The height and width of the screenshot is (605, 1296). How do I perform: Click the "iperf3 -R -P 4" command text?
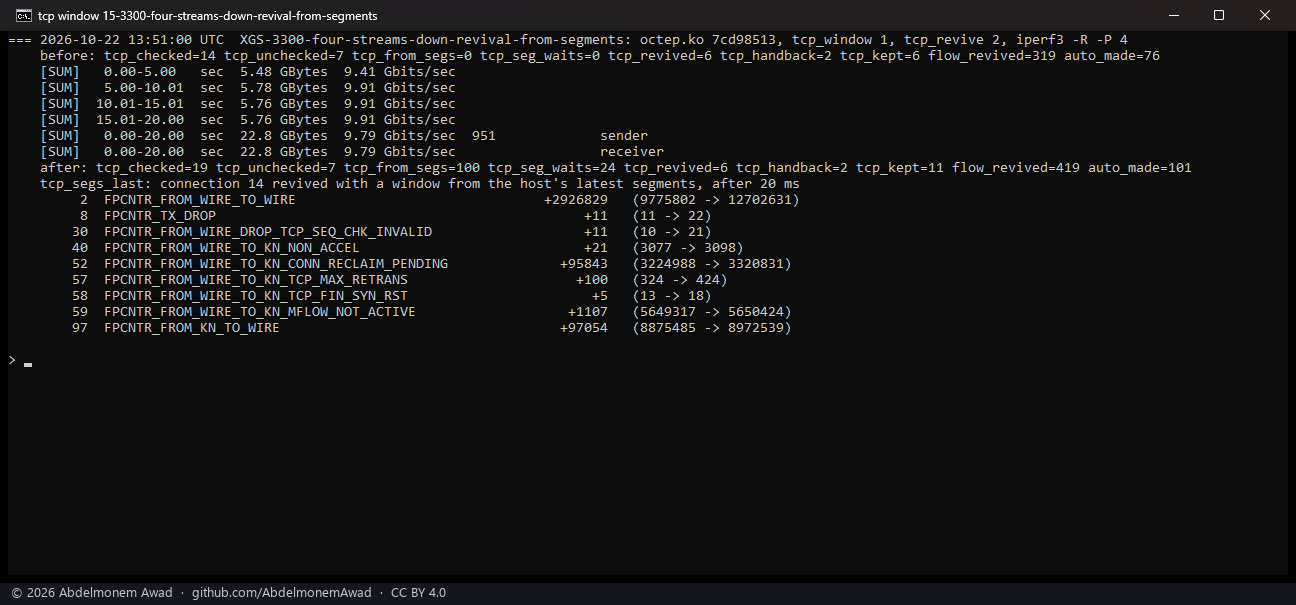click(x=1072, y=40)
